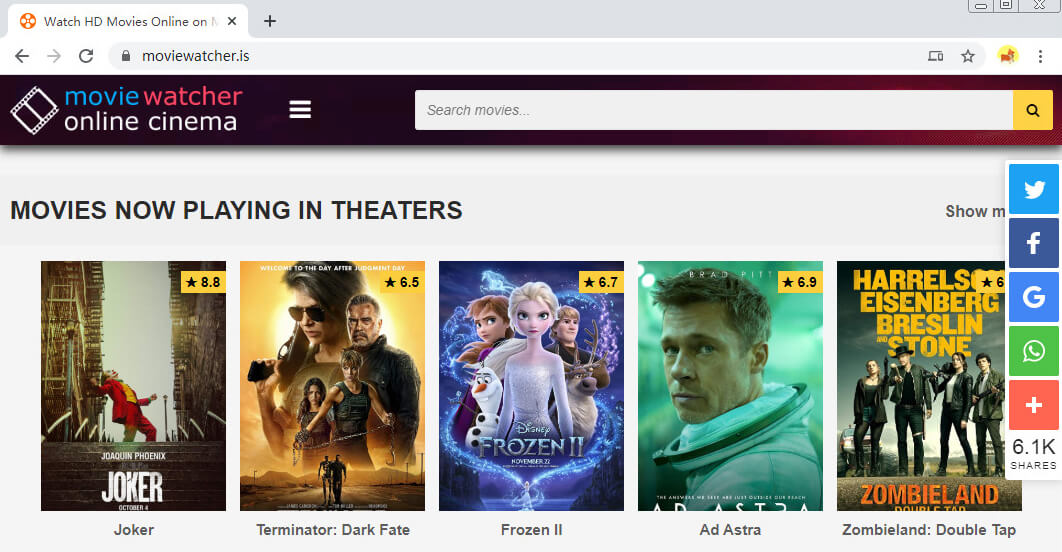Image resolution: width=1062 pixels, height=552 pixels.
Task: Click the padlock icon in address bar
Action: 125,56
